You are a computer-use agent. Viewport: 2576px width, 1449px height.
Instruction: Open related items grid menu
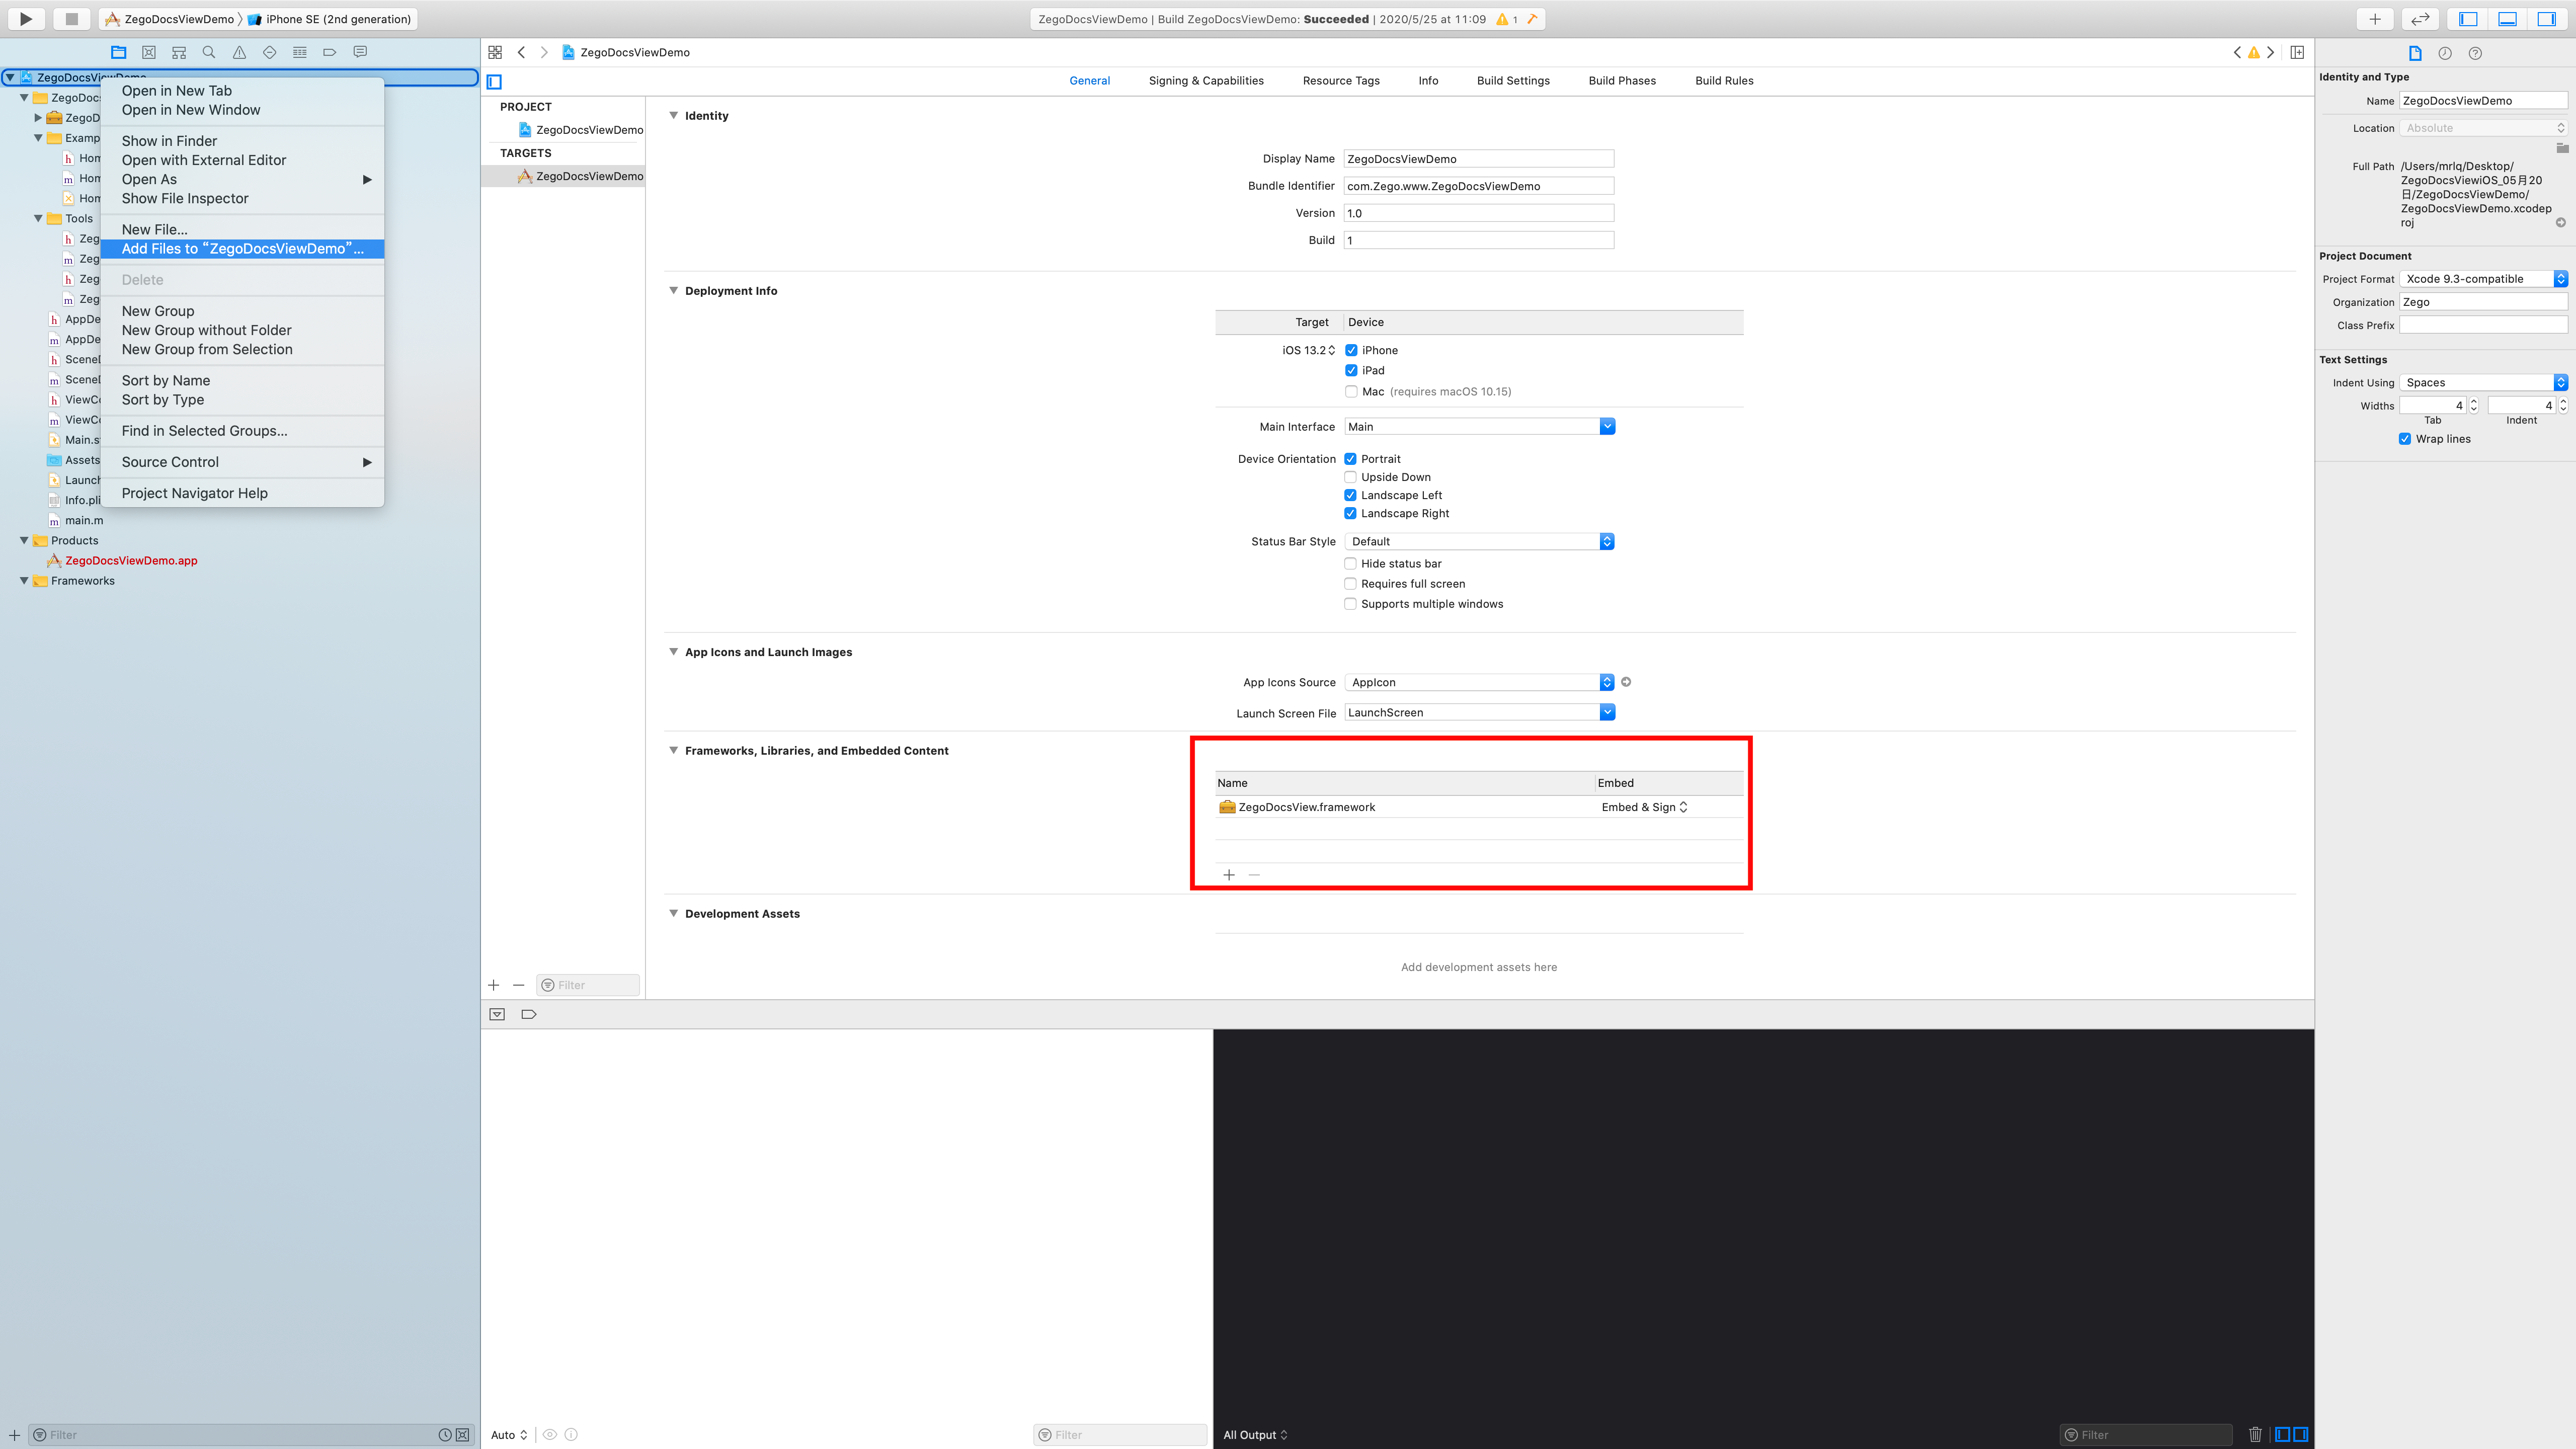click(495, 52)
